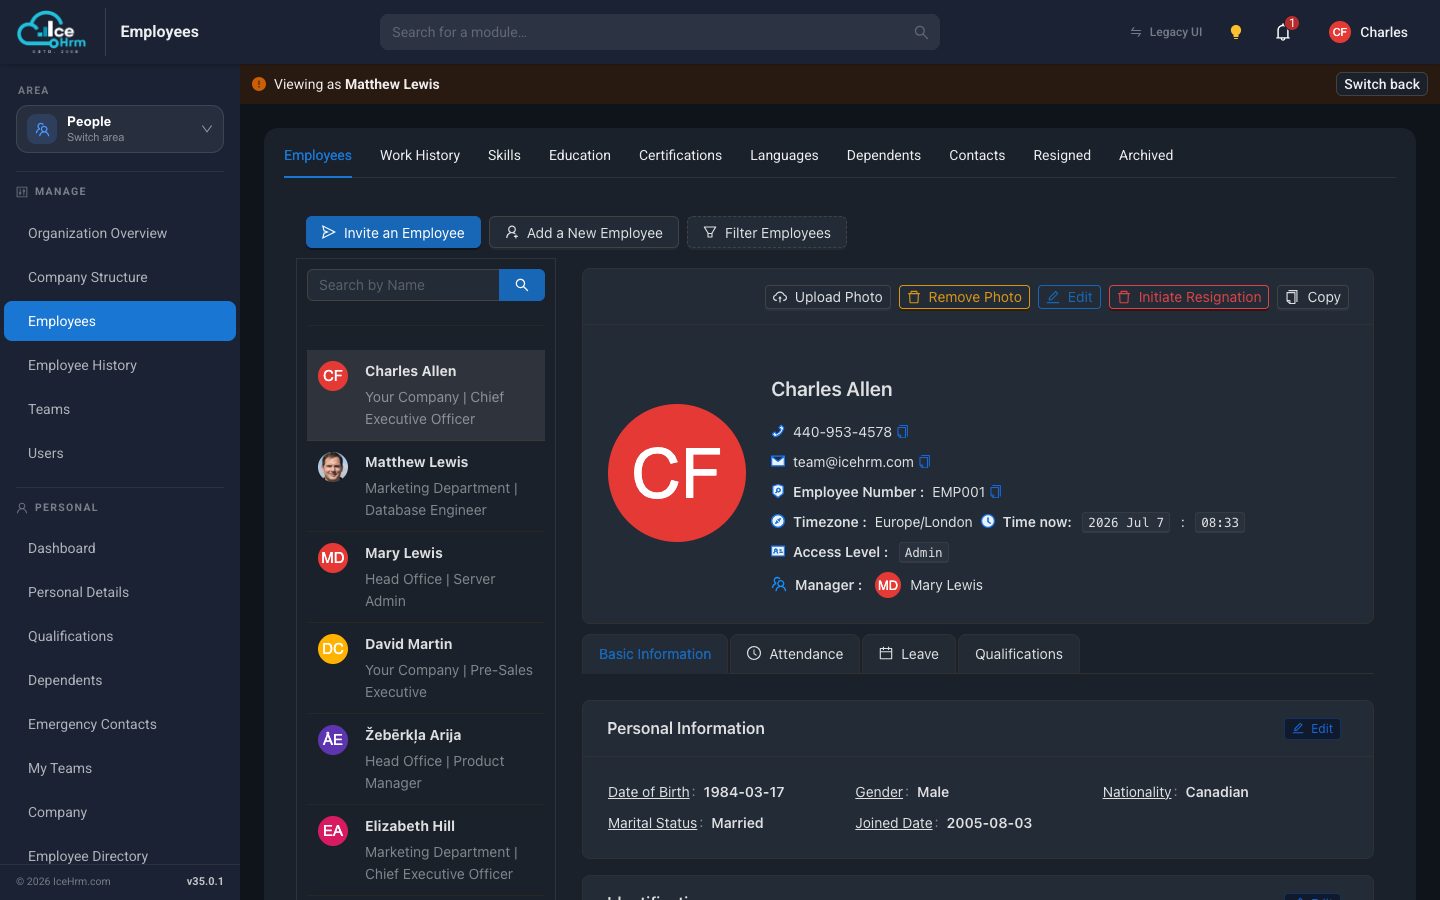The width and height of the screenshot is (1440, 900).
Task: Click the module search magnifier icon
Action: point(921,32)
